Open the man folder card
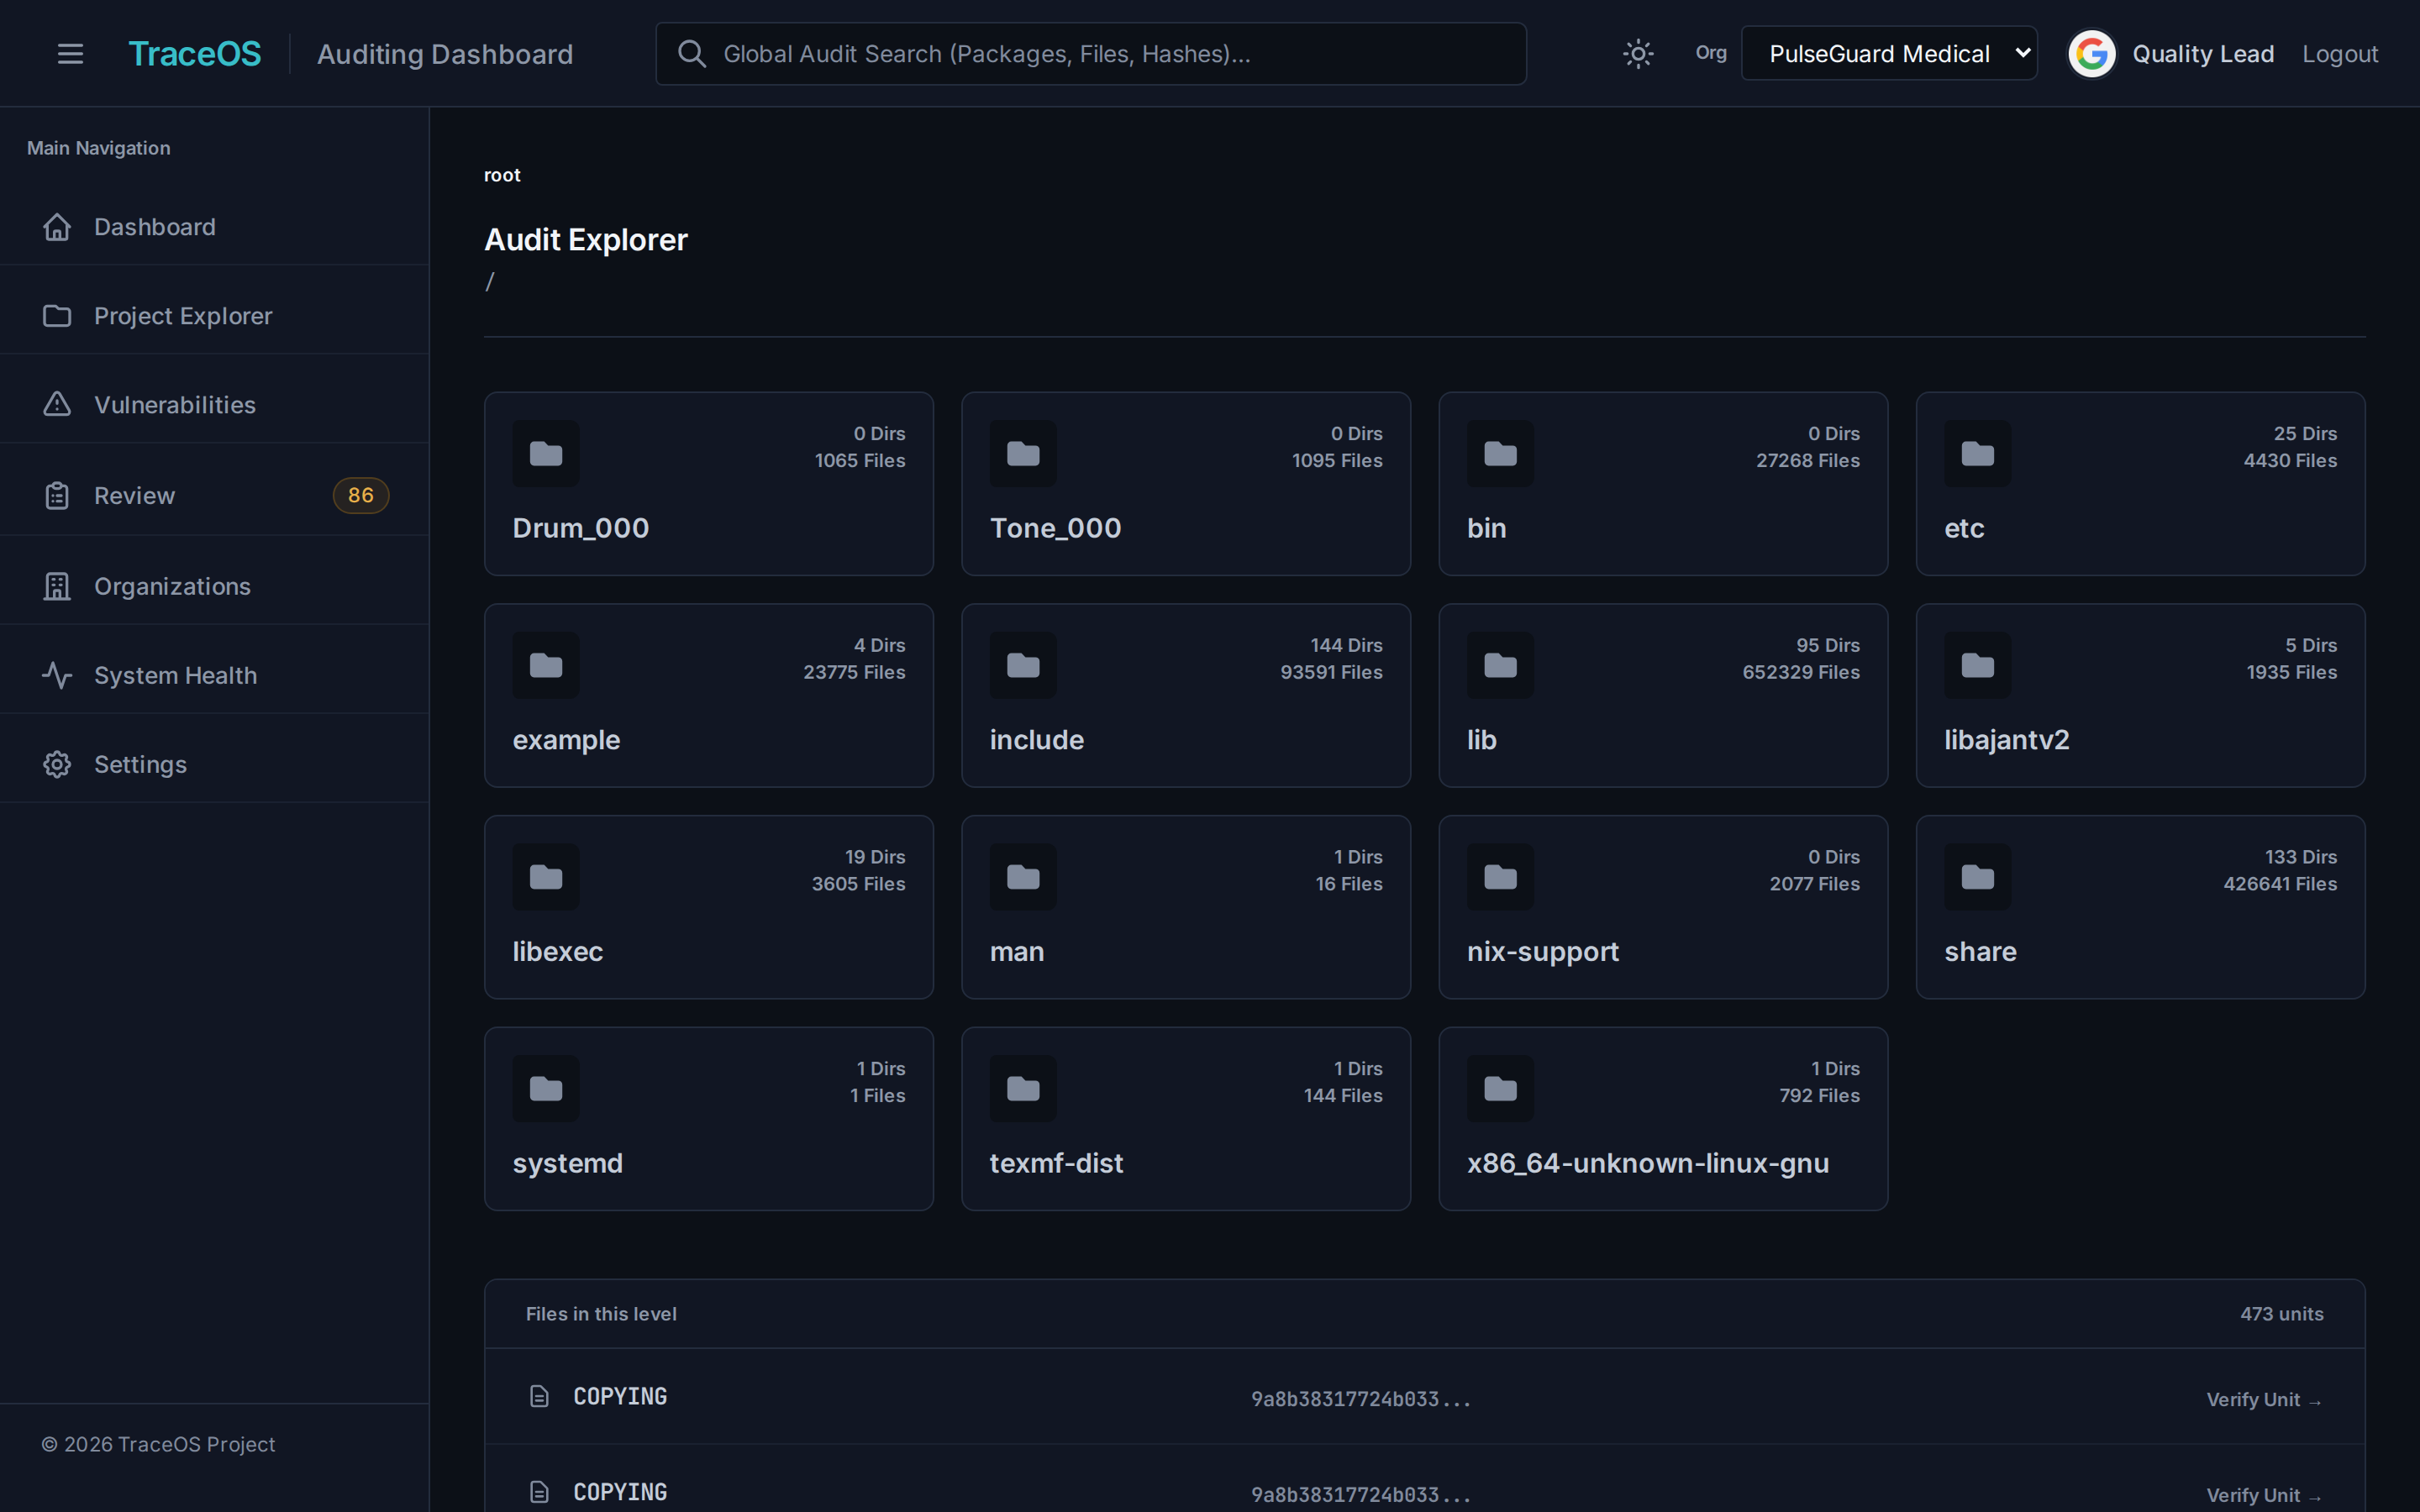The height and width of the screenshot is (1512, 2420). pos(1186,907)
